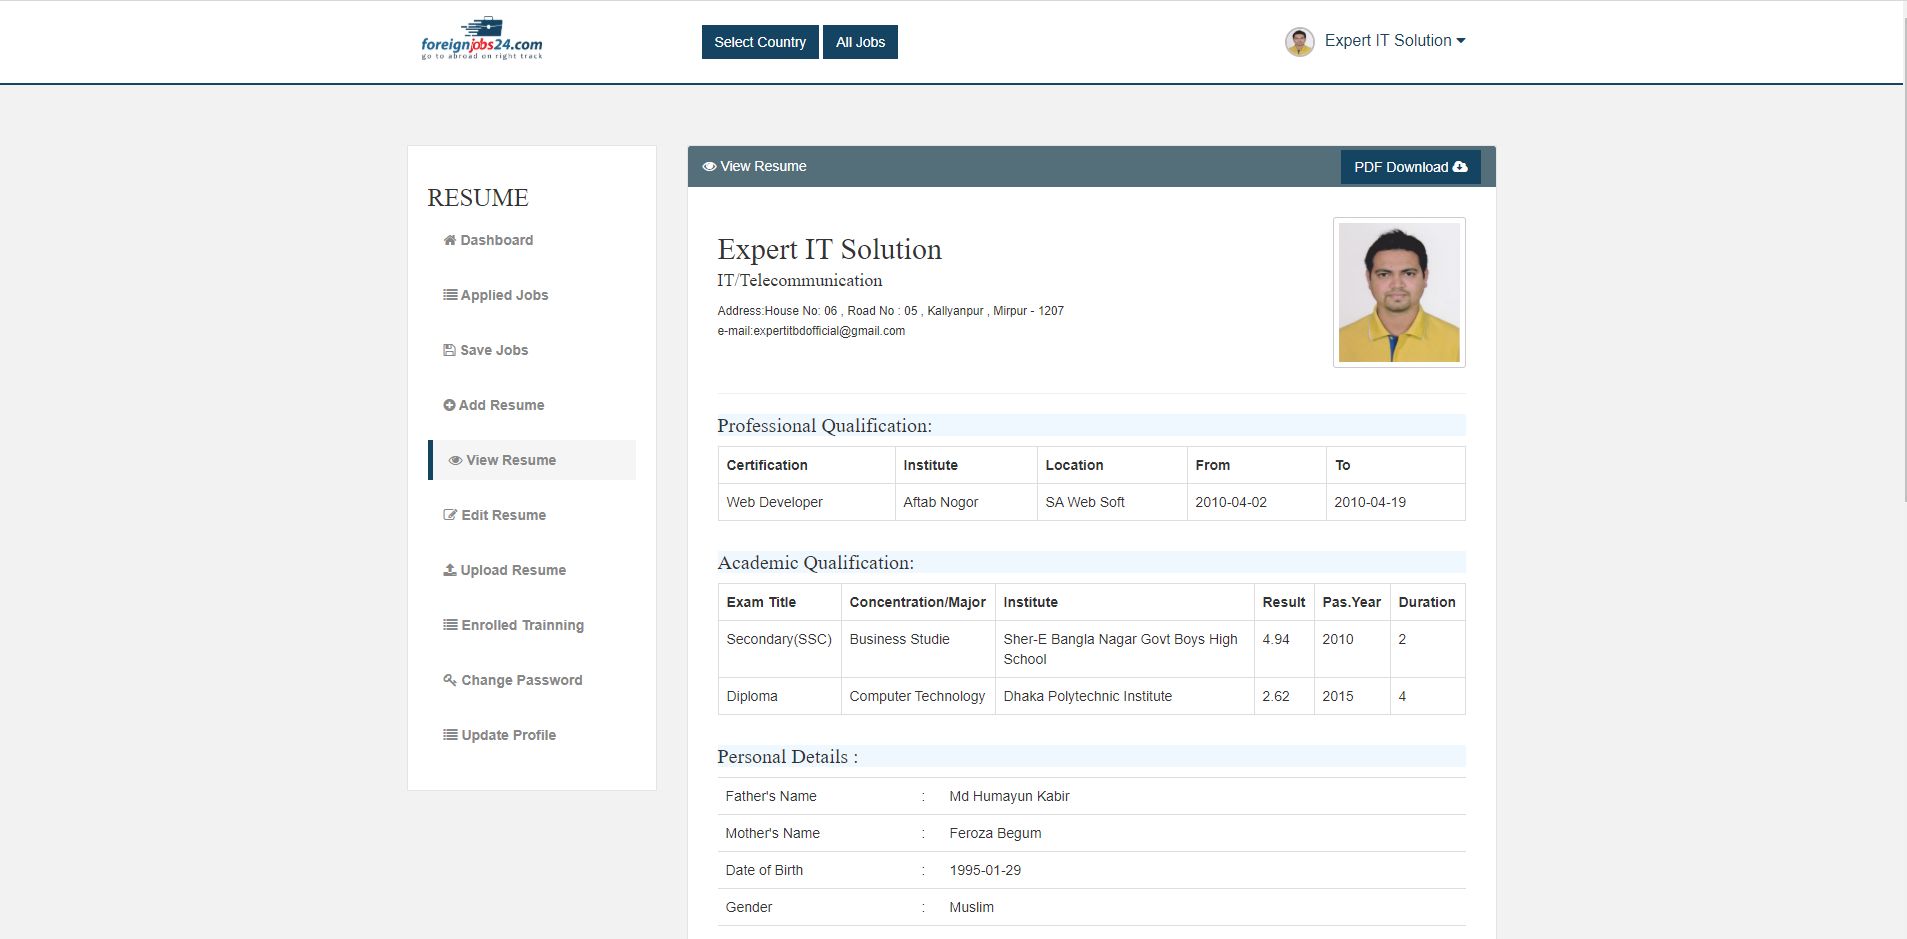Viewport: 1907px width, 939px height.
Task: Open the Select Country dropdown
Action: point(760,42)
